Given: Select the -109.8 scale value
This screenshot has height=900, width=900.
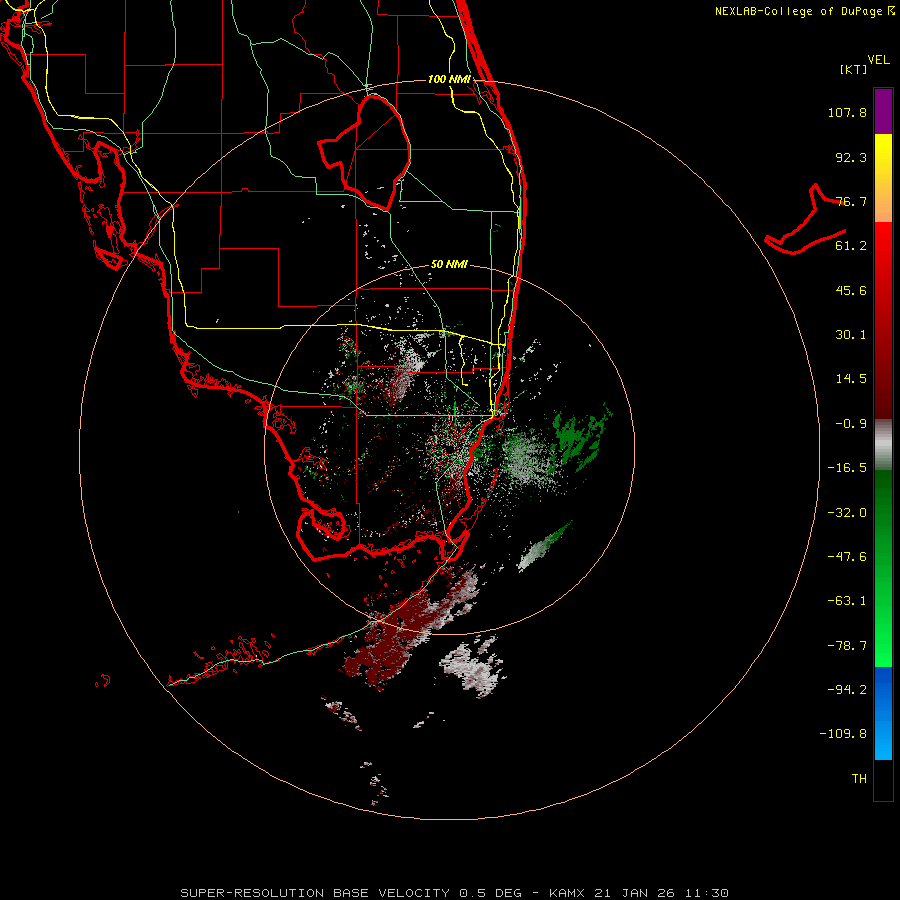Looking at the screenshot, I should pos(843,734).
